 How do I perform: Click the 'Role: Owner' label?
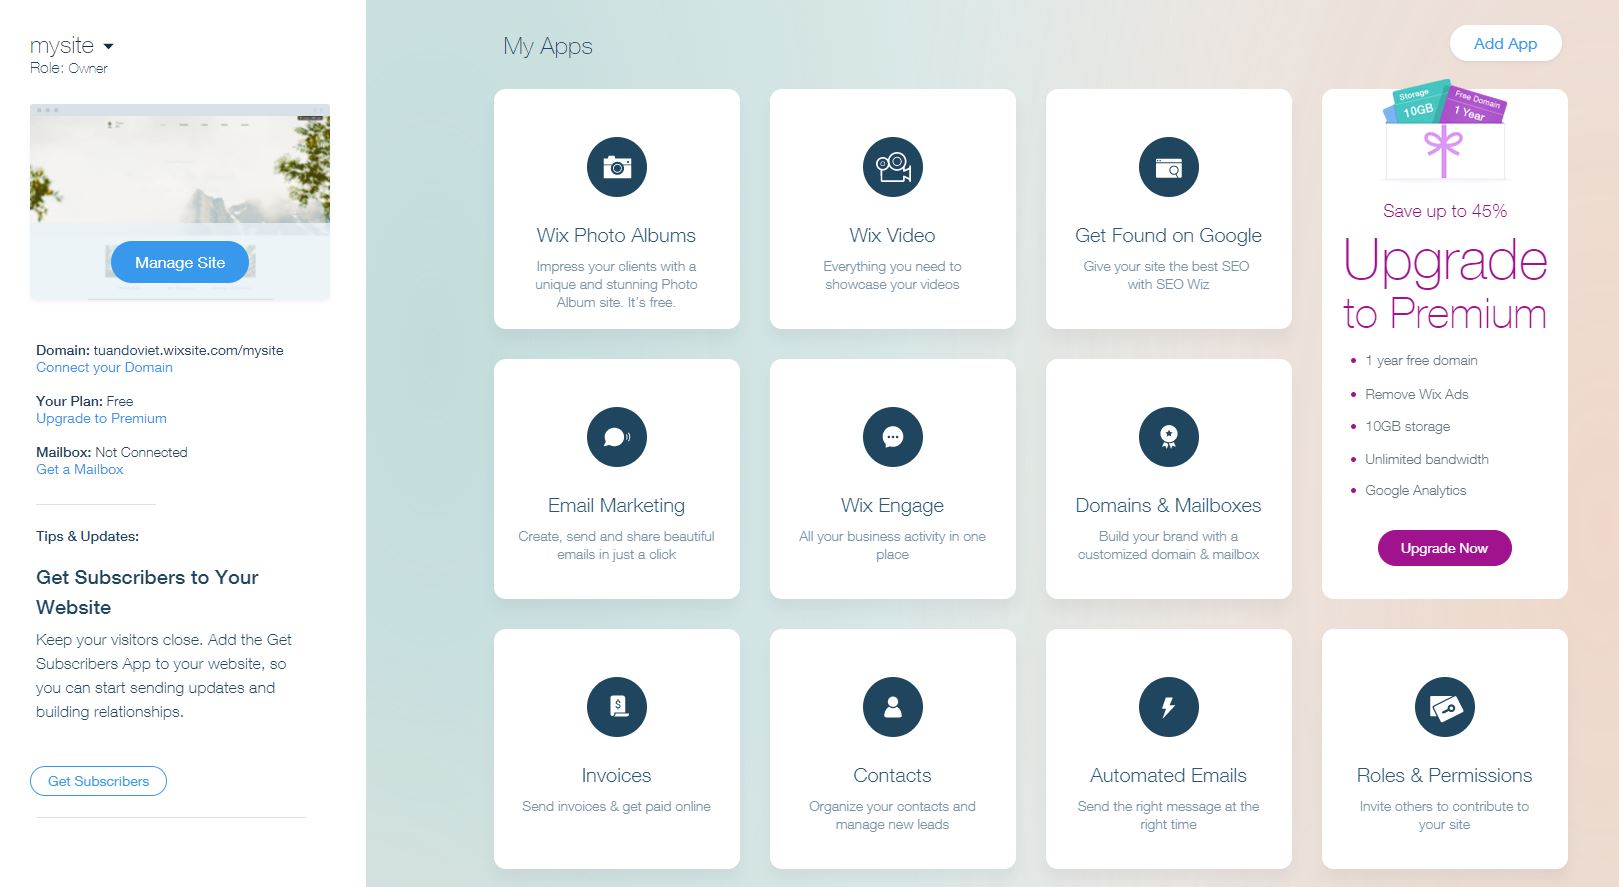(x=69, y=68)
